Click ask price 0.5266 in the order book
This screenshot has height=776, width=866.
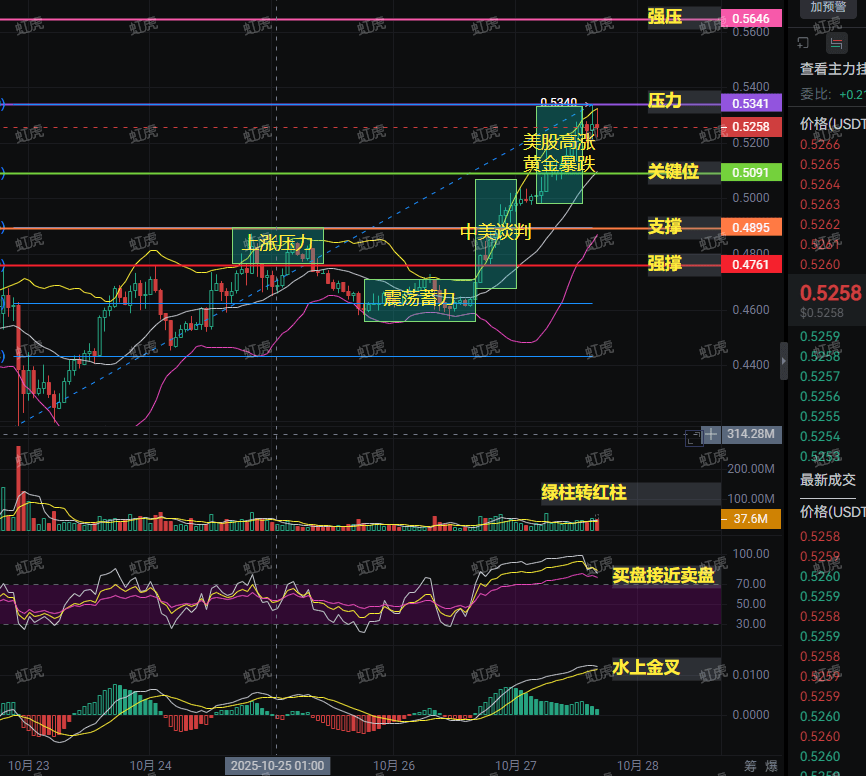tap(820, 145)
